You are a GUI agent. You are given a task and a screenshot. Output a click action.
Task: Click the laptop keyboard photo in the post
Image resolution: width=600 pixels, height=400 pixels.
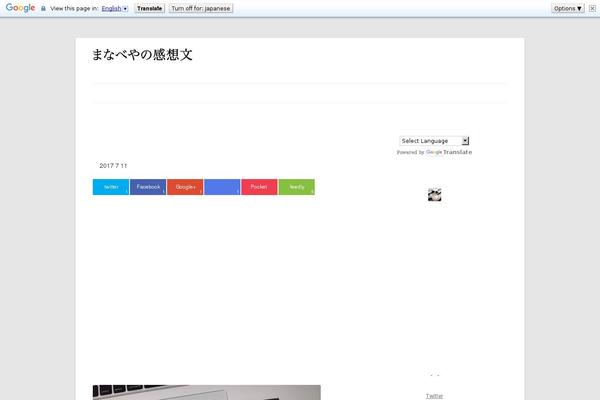pyautogui.click(x=207, y=392)
